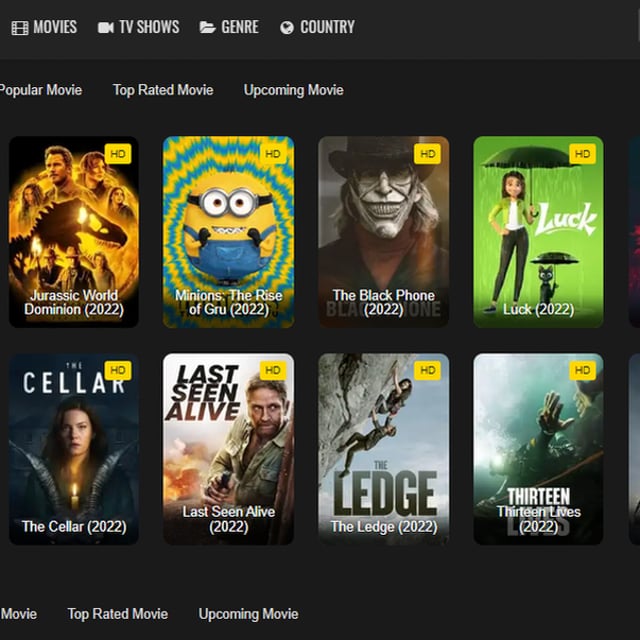
Task: Click the HD badge on Last Seen Alive
Action: click(x=273, y=370)
